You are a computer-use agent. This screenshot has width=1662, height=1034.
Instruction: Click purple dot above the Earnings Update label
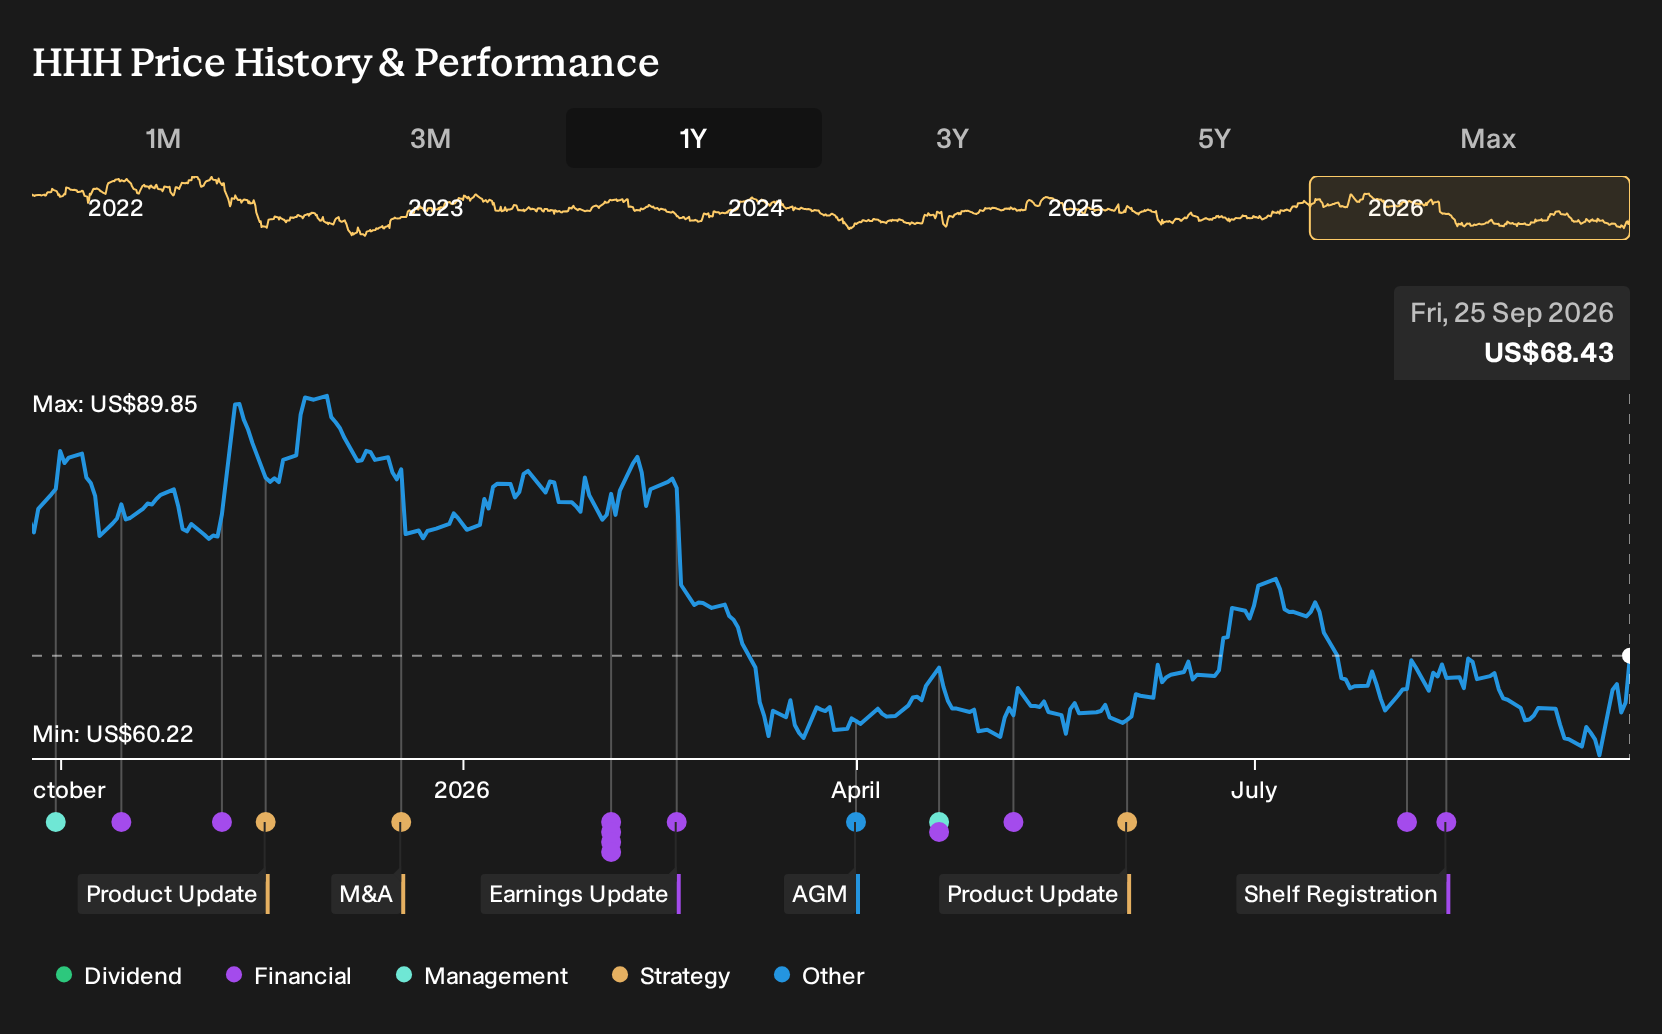(677, 822)
